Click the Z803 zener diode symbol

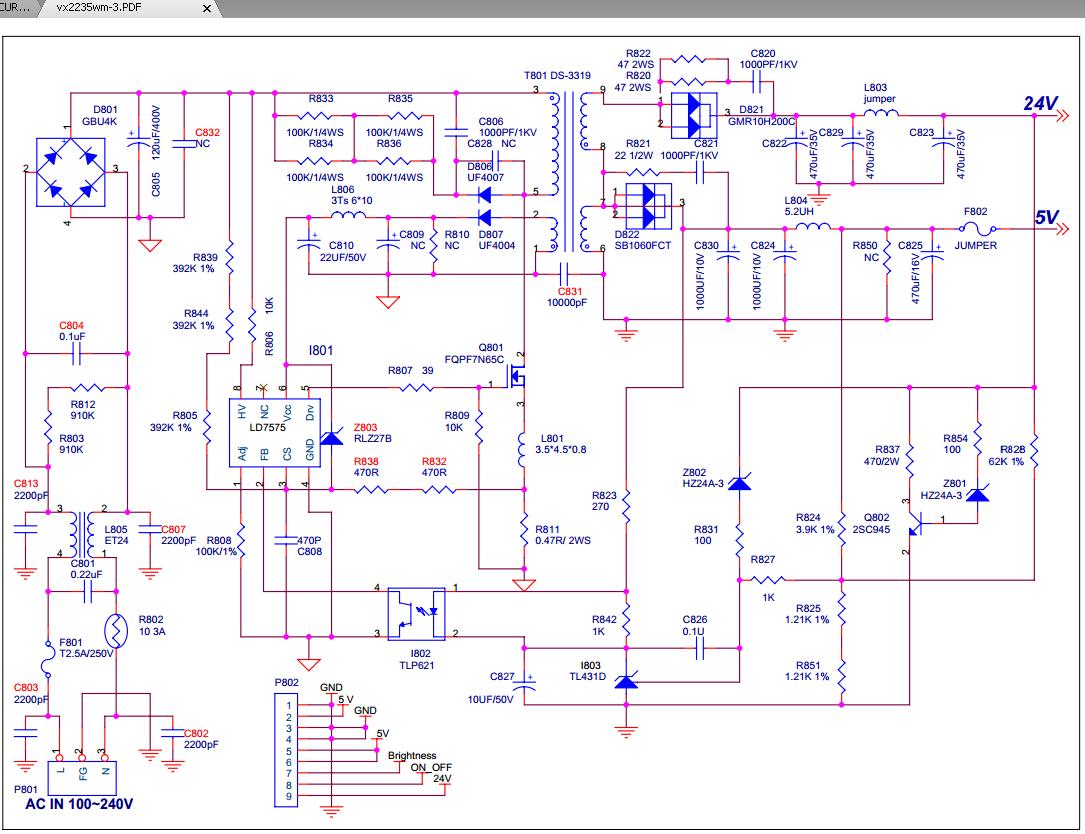coord(331,437)
